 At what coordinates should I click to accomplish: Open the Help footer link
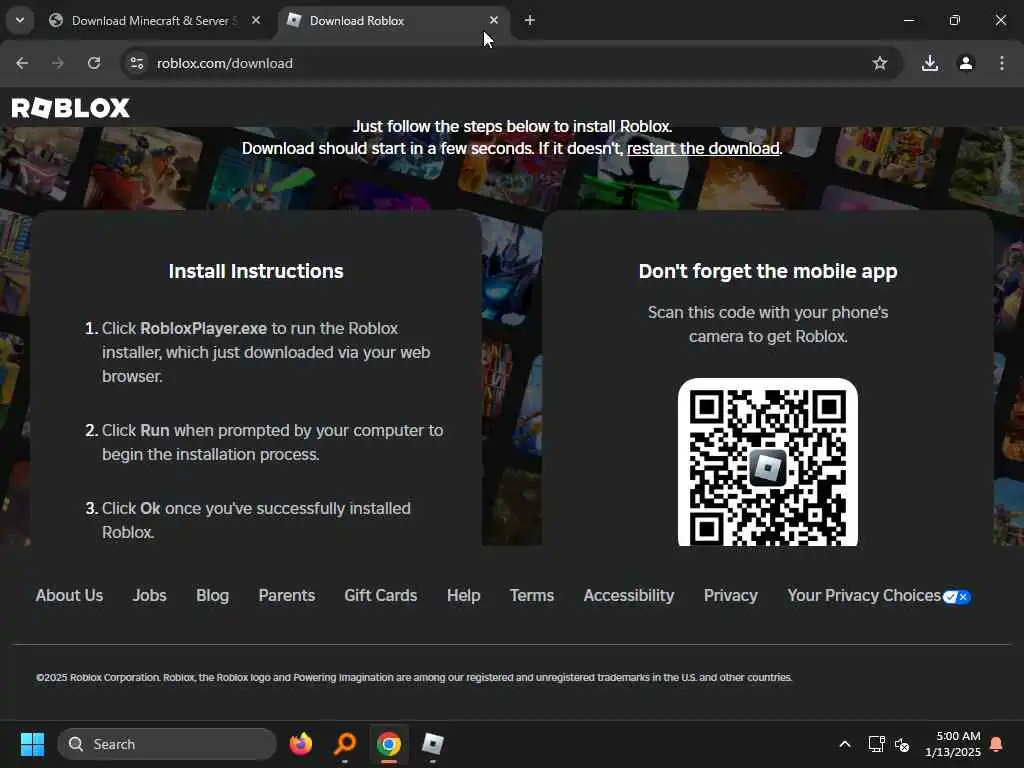(464, 596)
